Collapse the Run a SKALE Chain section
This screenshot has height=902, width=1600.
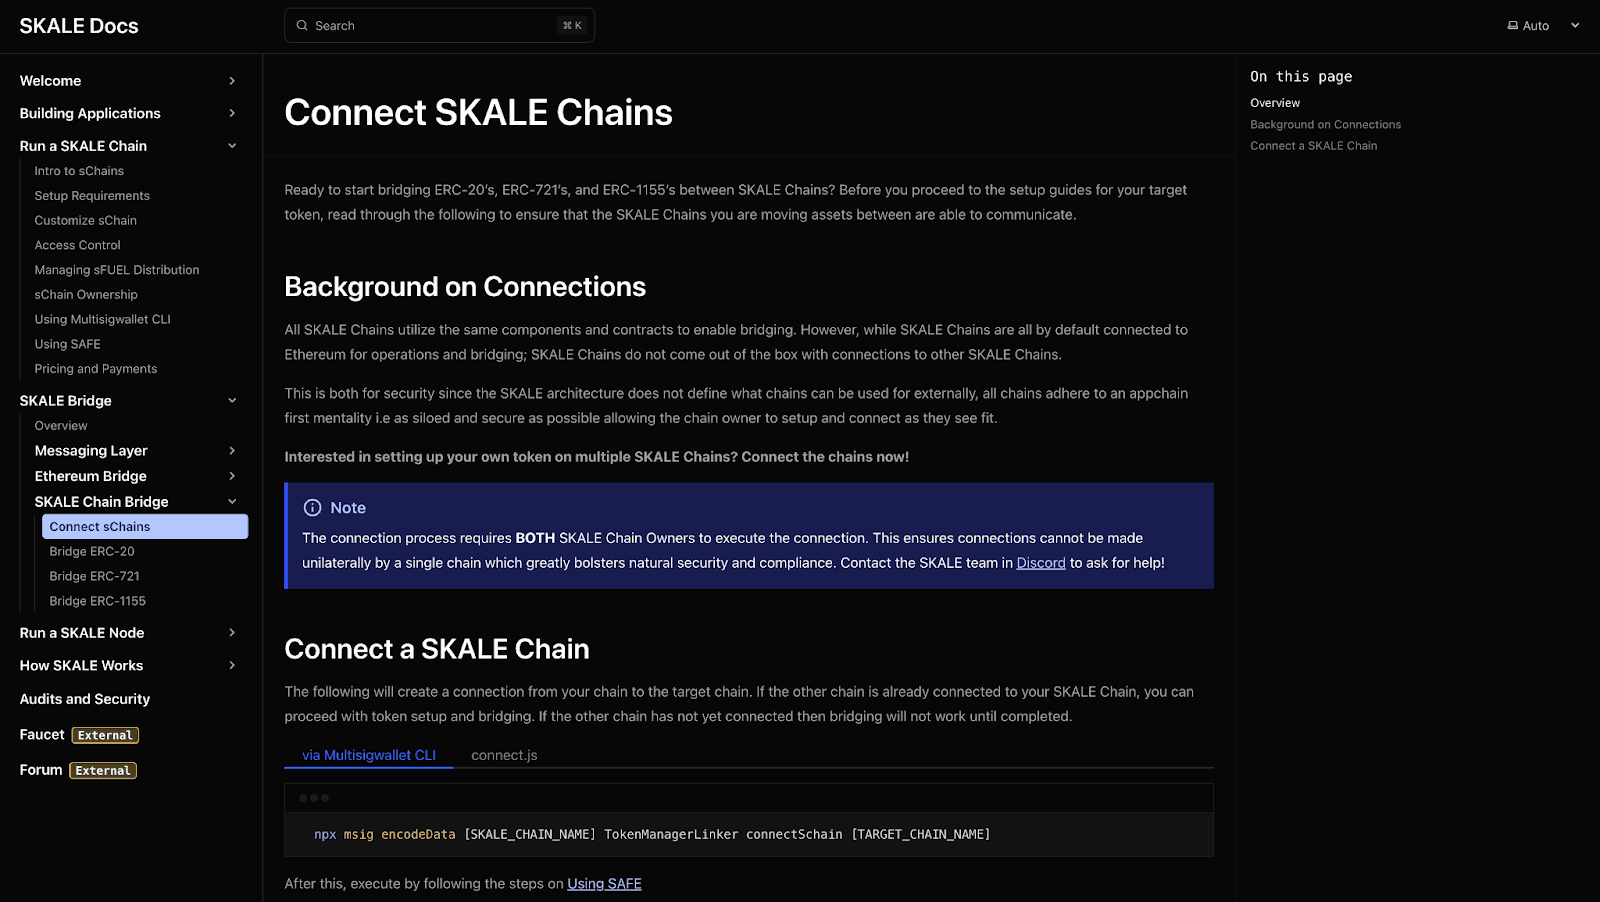231,145
